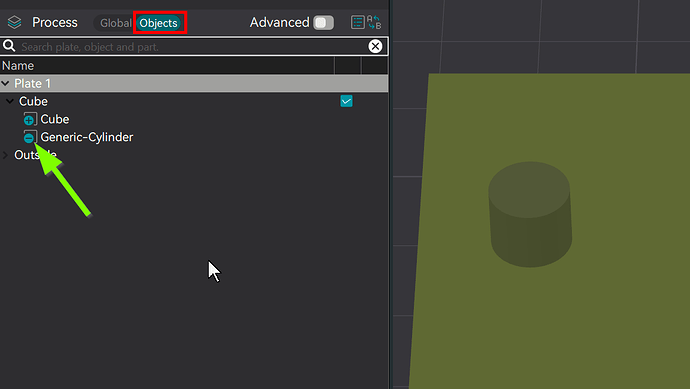
Task: Switch to the Global tab
Action: click(115, 23)
